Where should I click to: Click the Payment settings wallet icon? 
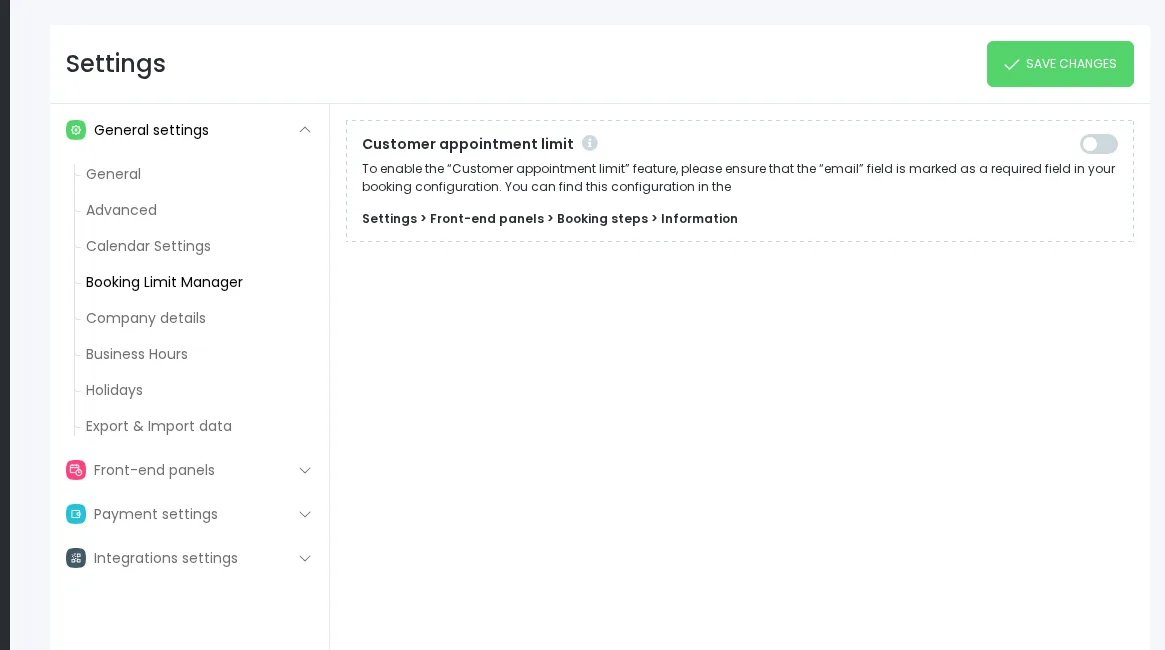[x=76, y=514]
